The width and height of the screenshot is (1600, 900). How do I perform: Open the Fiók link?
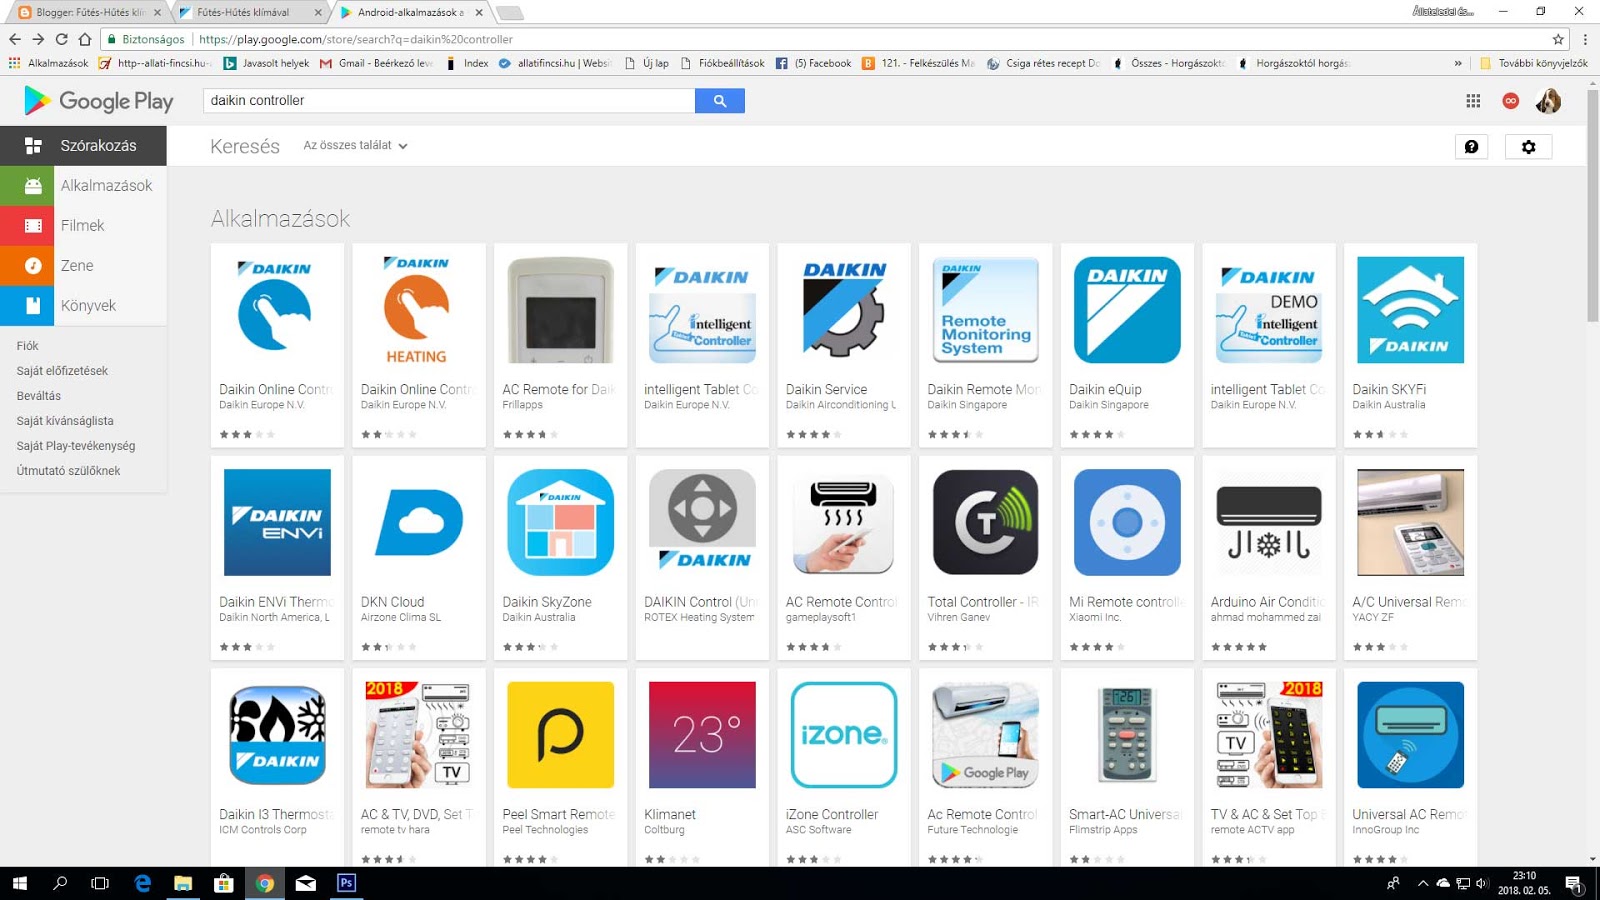[28, 346]
